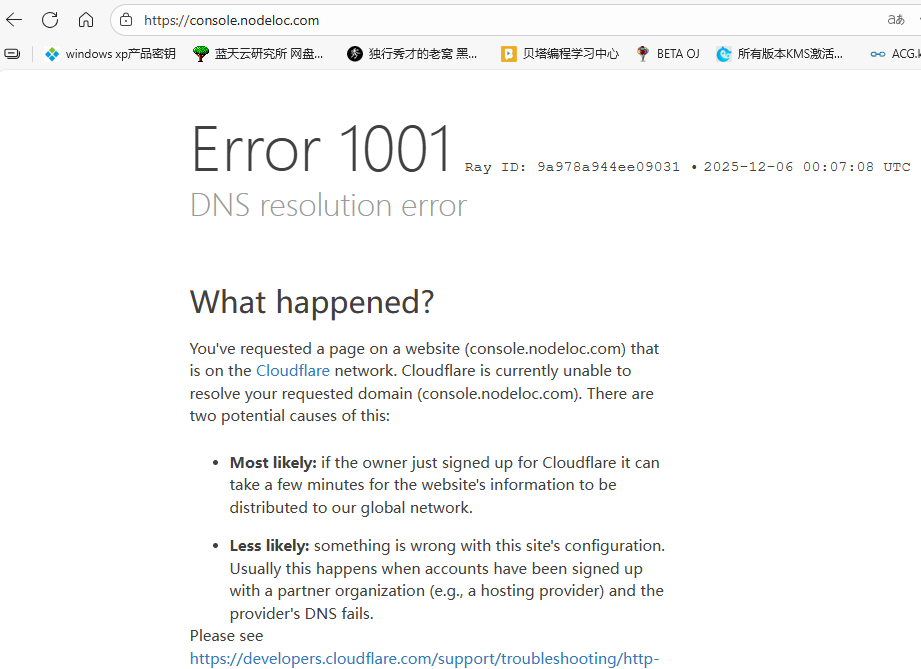
Task: Open the windows xp产品密钥 bookmark
Action: click(110, 54)
